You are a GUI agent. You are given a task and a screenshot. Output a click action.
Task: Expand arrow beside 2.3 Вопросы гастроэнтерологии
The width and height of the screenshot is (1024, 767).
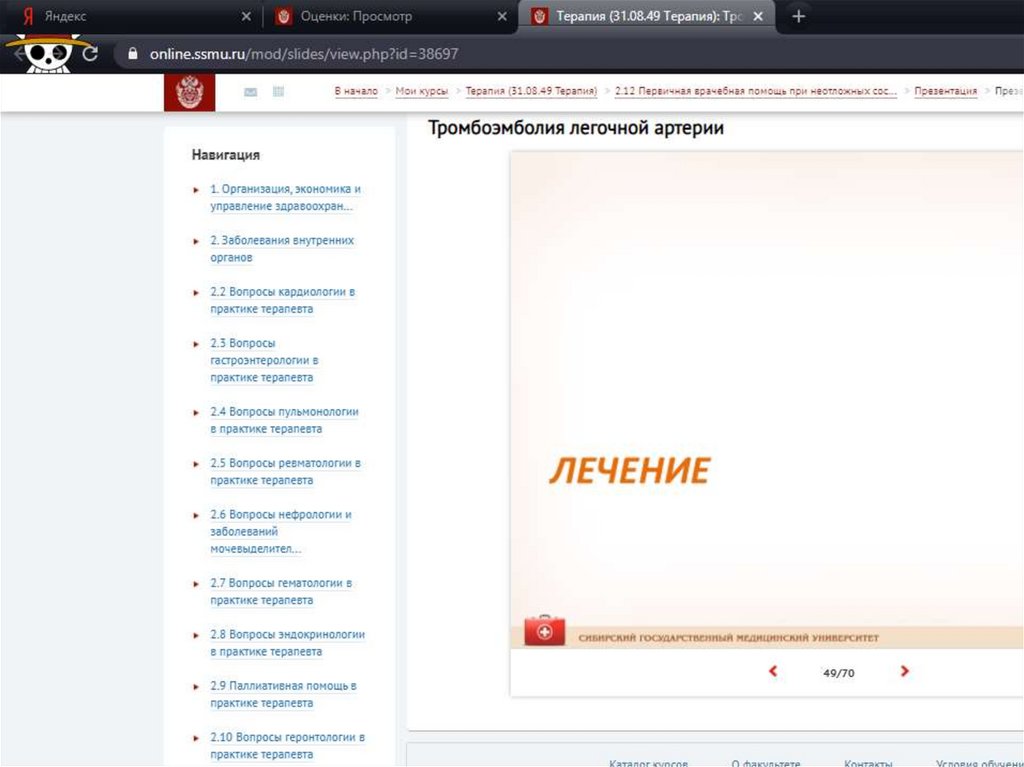tap(196, 344)
